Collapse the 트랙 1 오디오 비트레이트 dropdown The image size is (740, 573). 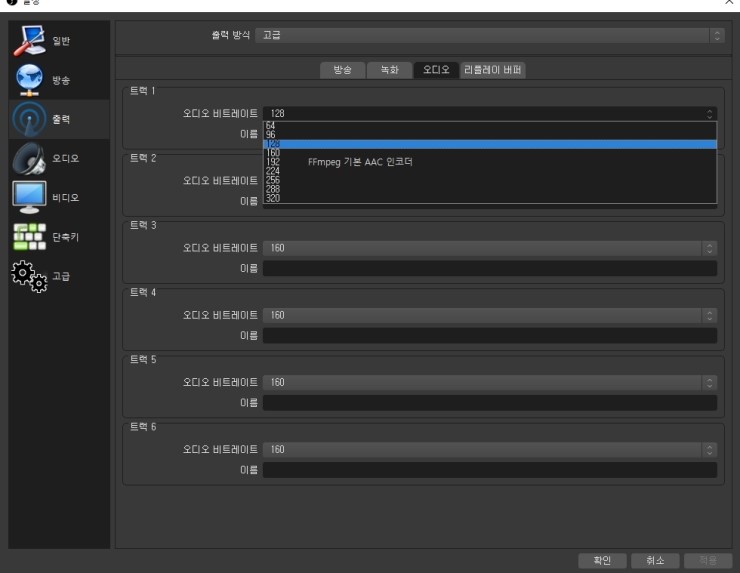490,113
